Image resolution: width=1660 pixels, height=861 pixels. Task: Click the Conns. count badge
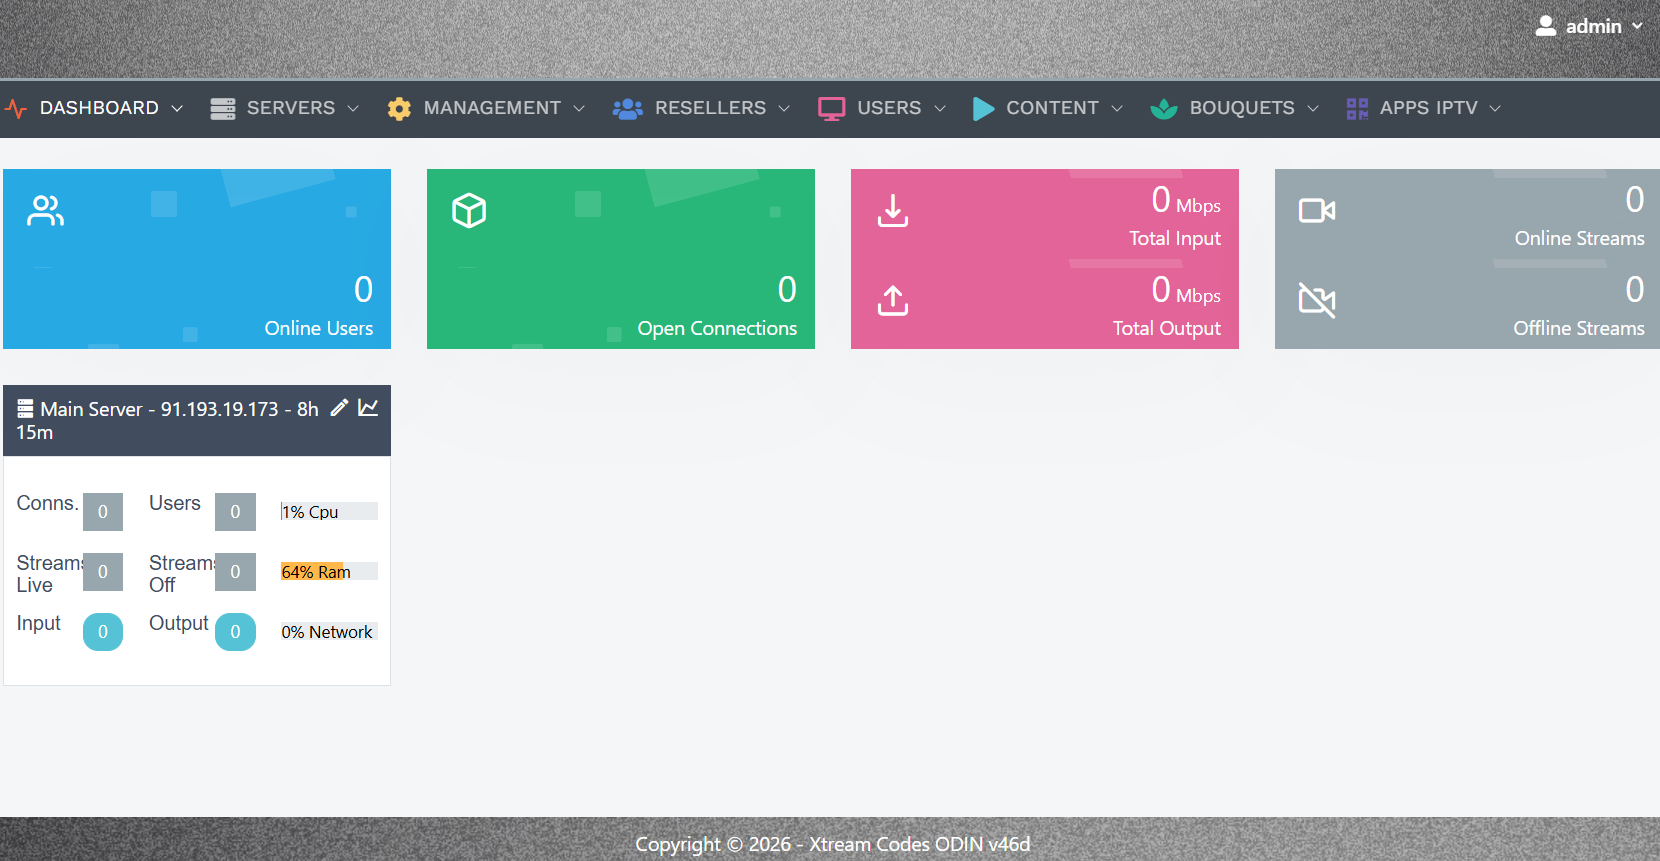(x=103, y=512)
